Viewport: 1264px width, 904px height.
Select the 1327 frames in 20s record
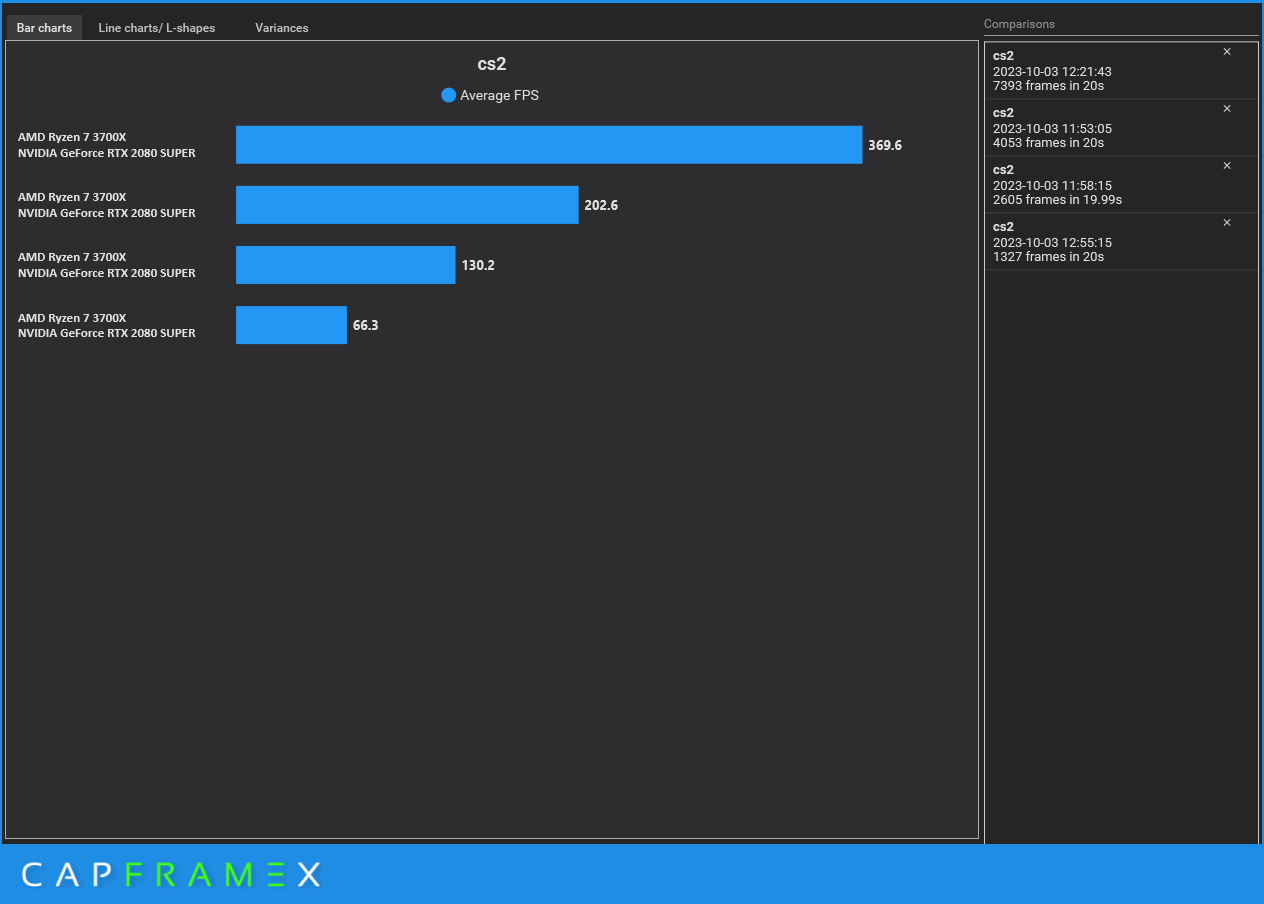tap(1121, 242)
